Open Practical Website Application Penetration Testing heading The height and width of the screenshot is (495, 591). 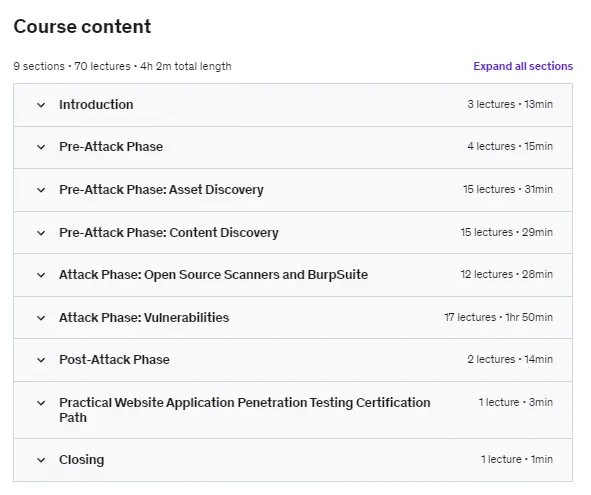245,410
